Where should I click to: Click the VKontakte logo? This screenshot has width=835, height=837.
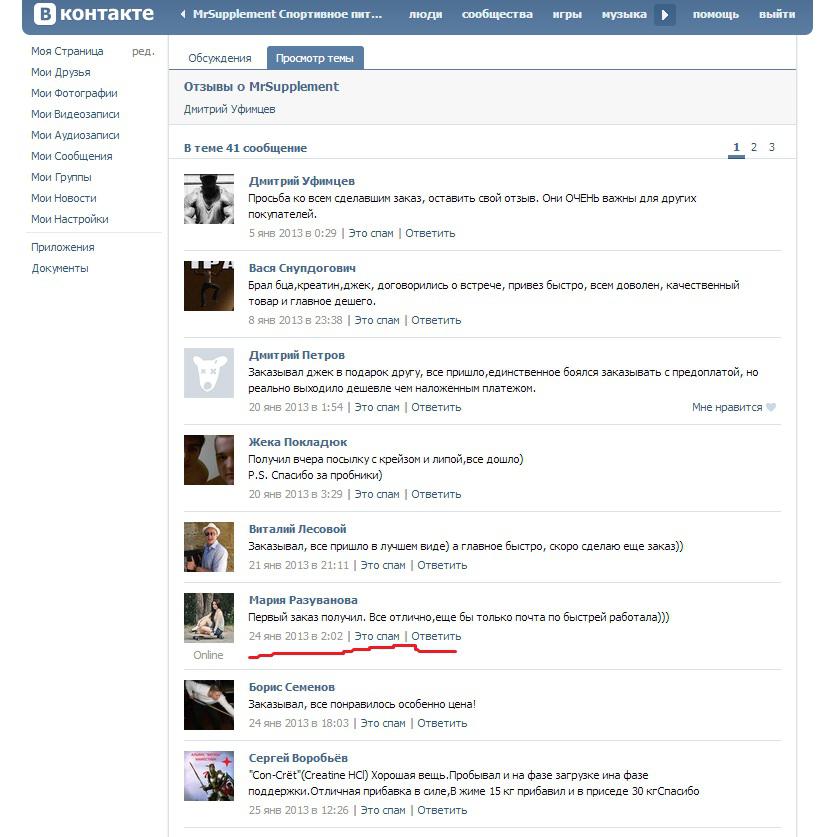coord(94,14)
